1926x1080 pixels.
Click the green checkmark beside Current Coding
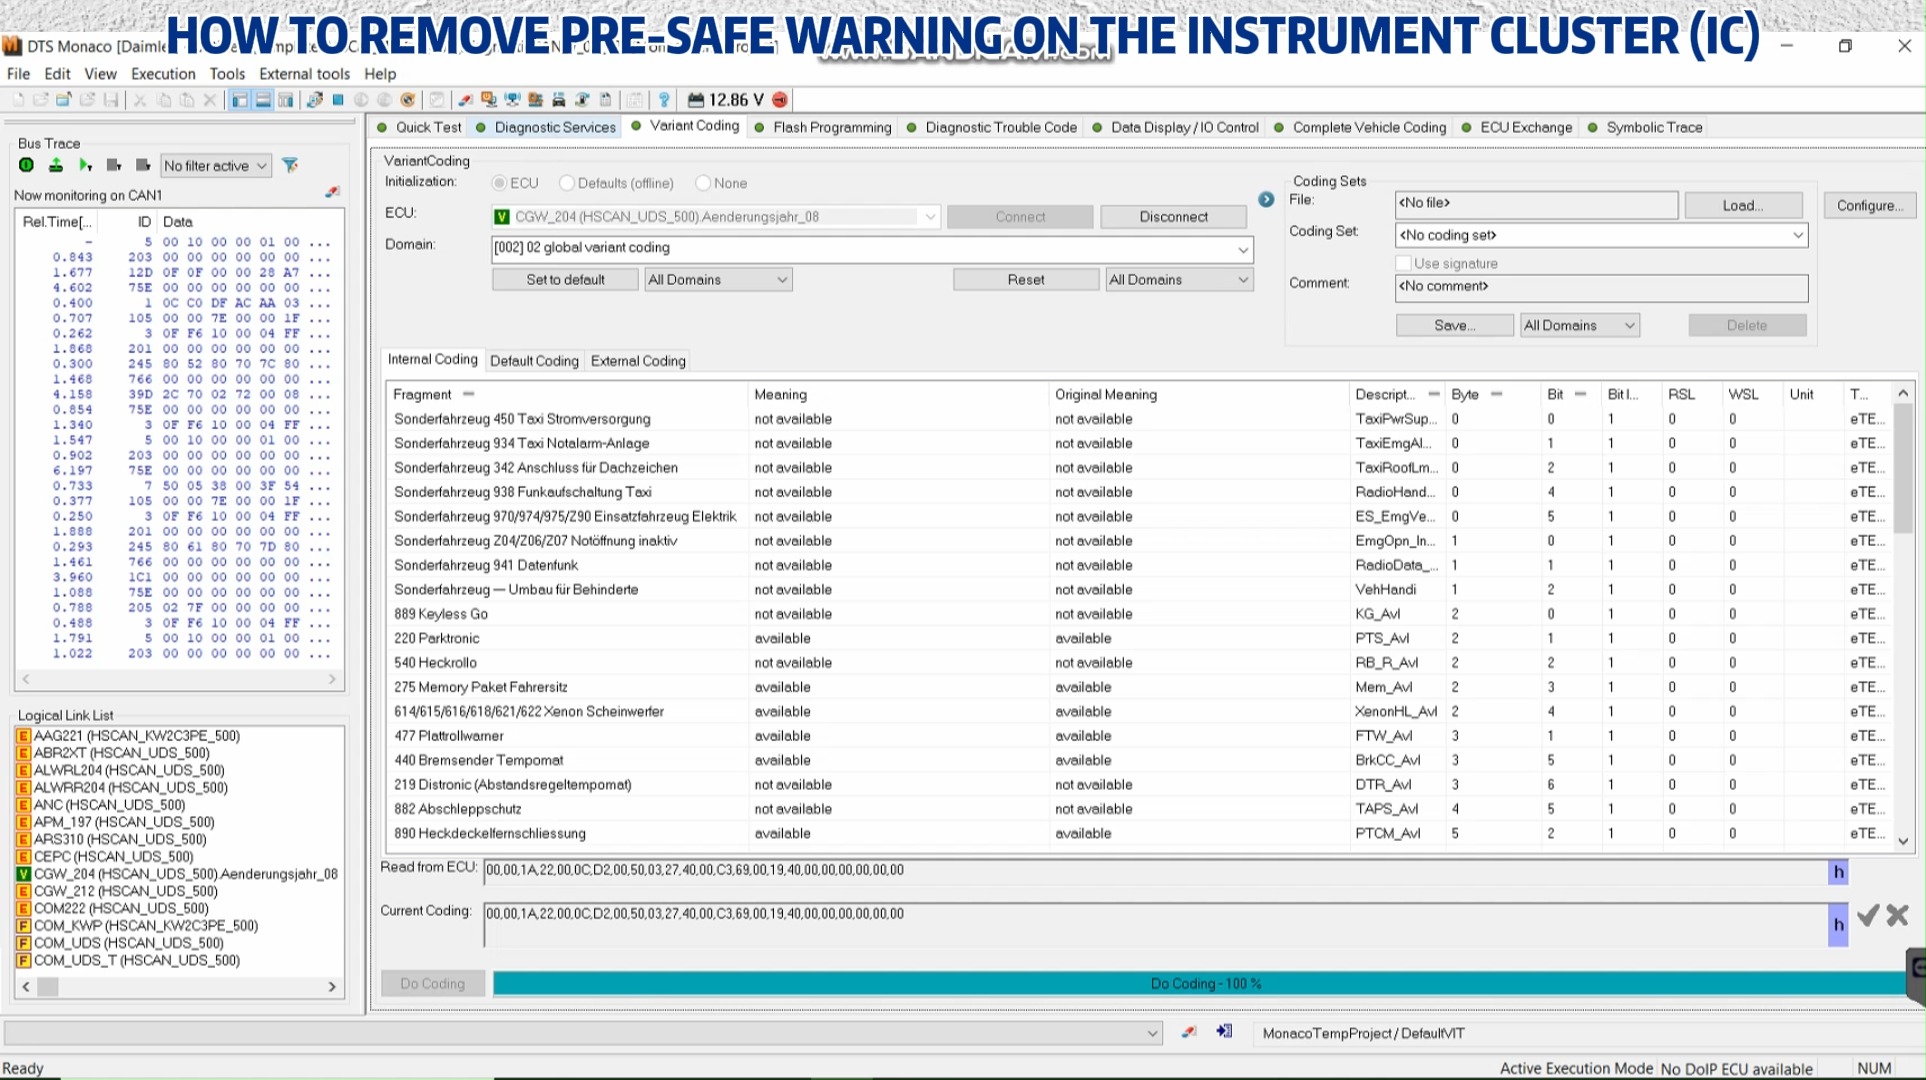click(1868, 915)
